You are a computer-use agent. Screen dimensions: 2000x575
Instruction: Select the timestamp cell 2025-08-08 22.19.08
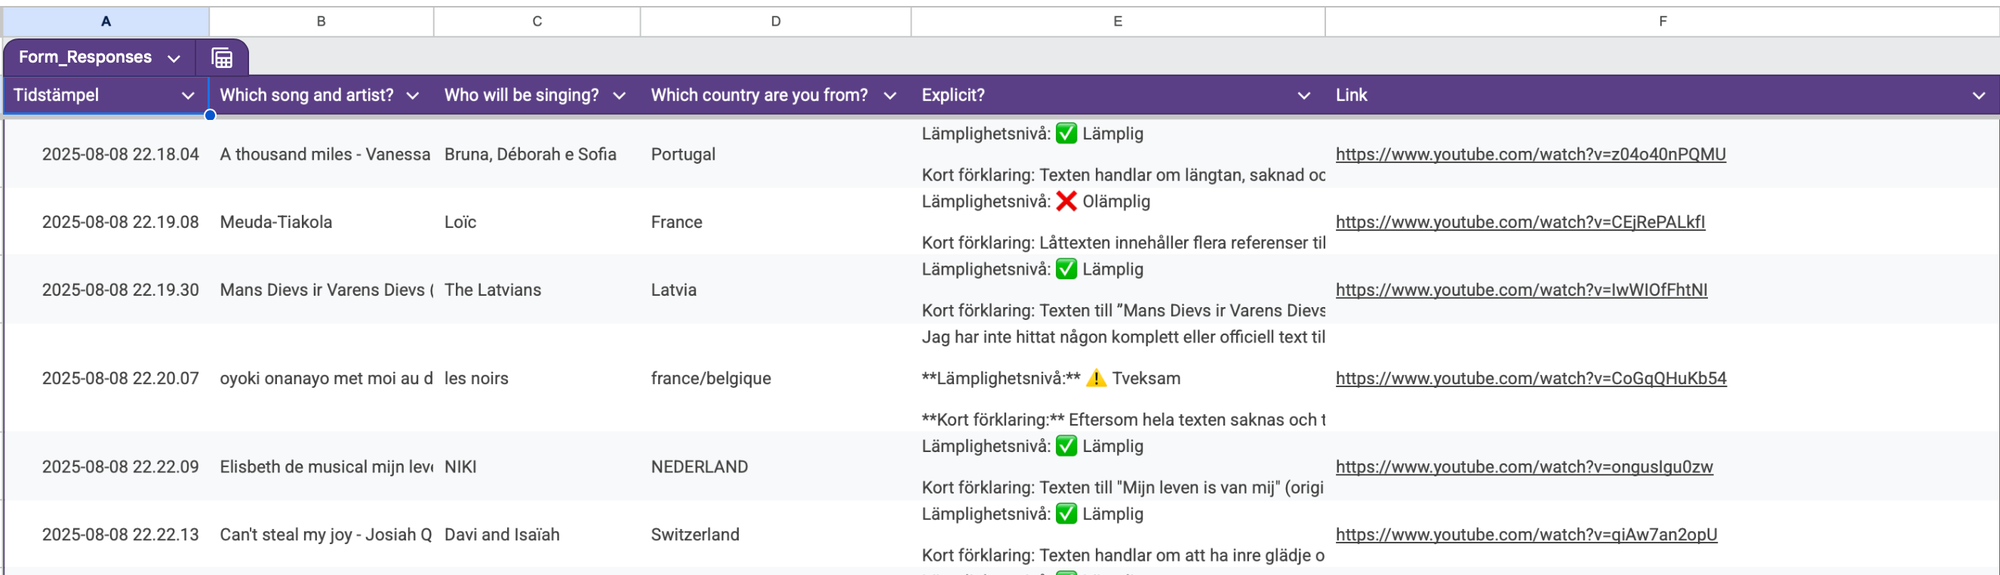pos(107,222)
